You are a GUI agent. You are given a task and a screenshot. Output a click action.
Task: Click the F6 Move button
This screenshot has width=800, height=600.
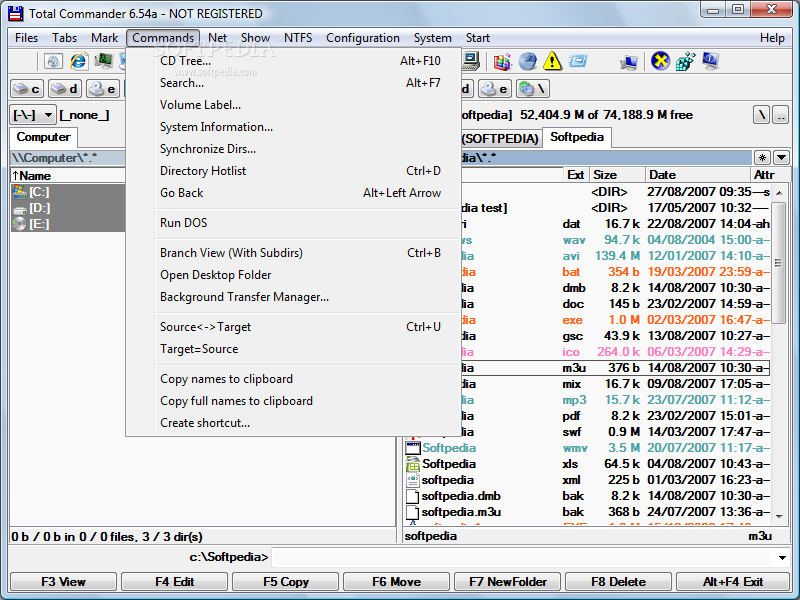pos(396,582)
